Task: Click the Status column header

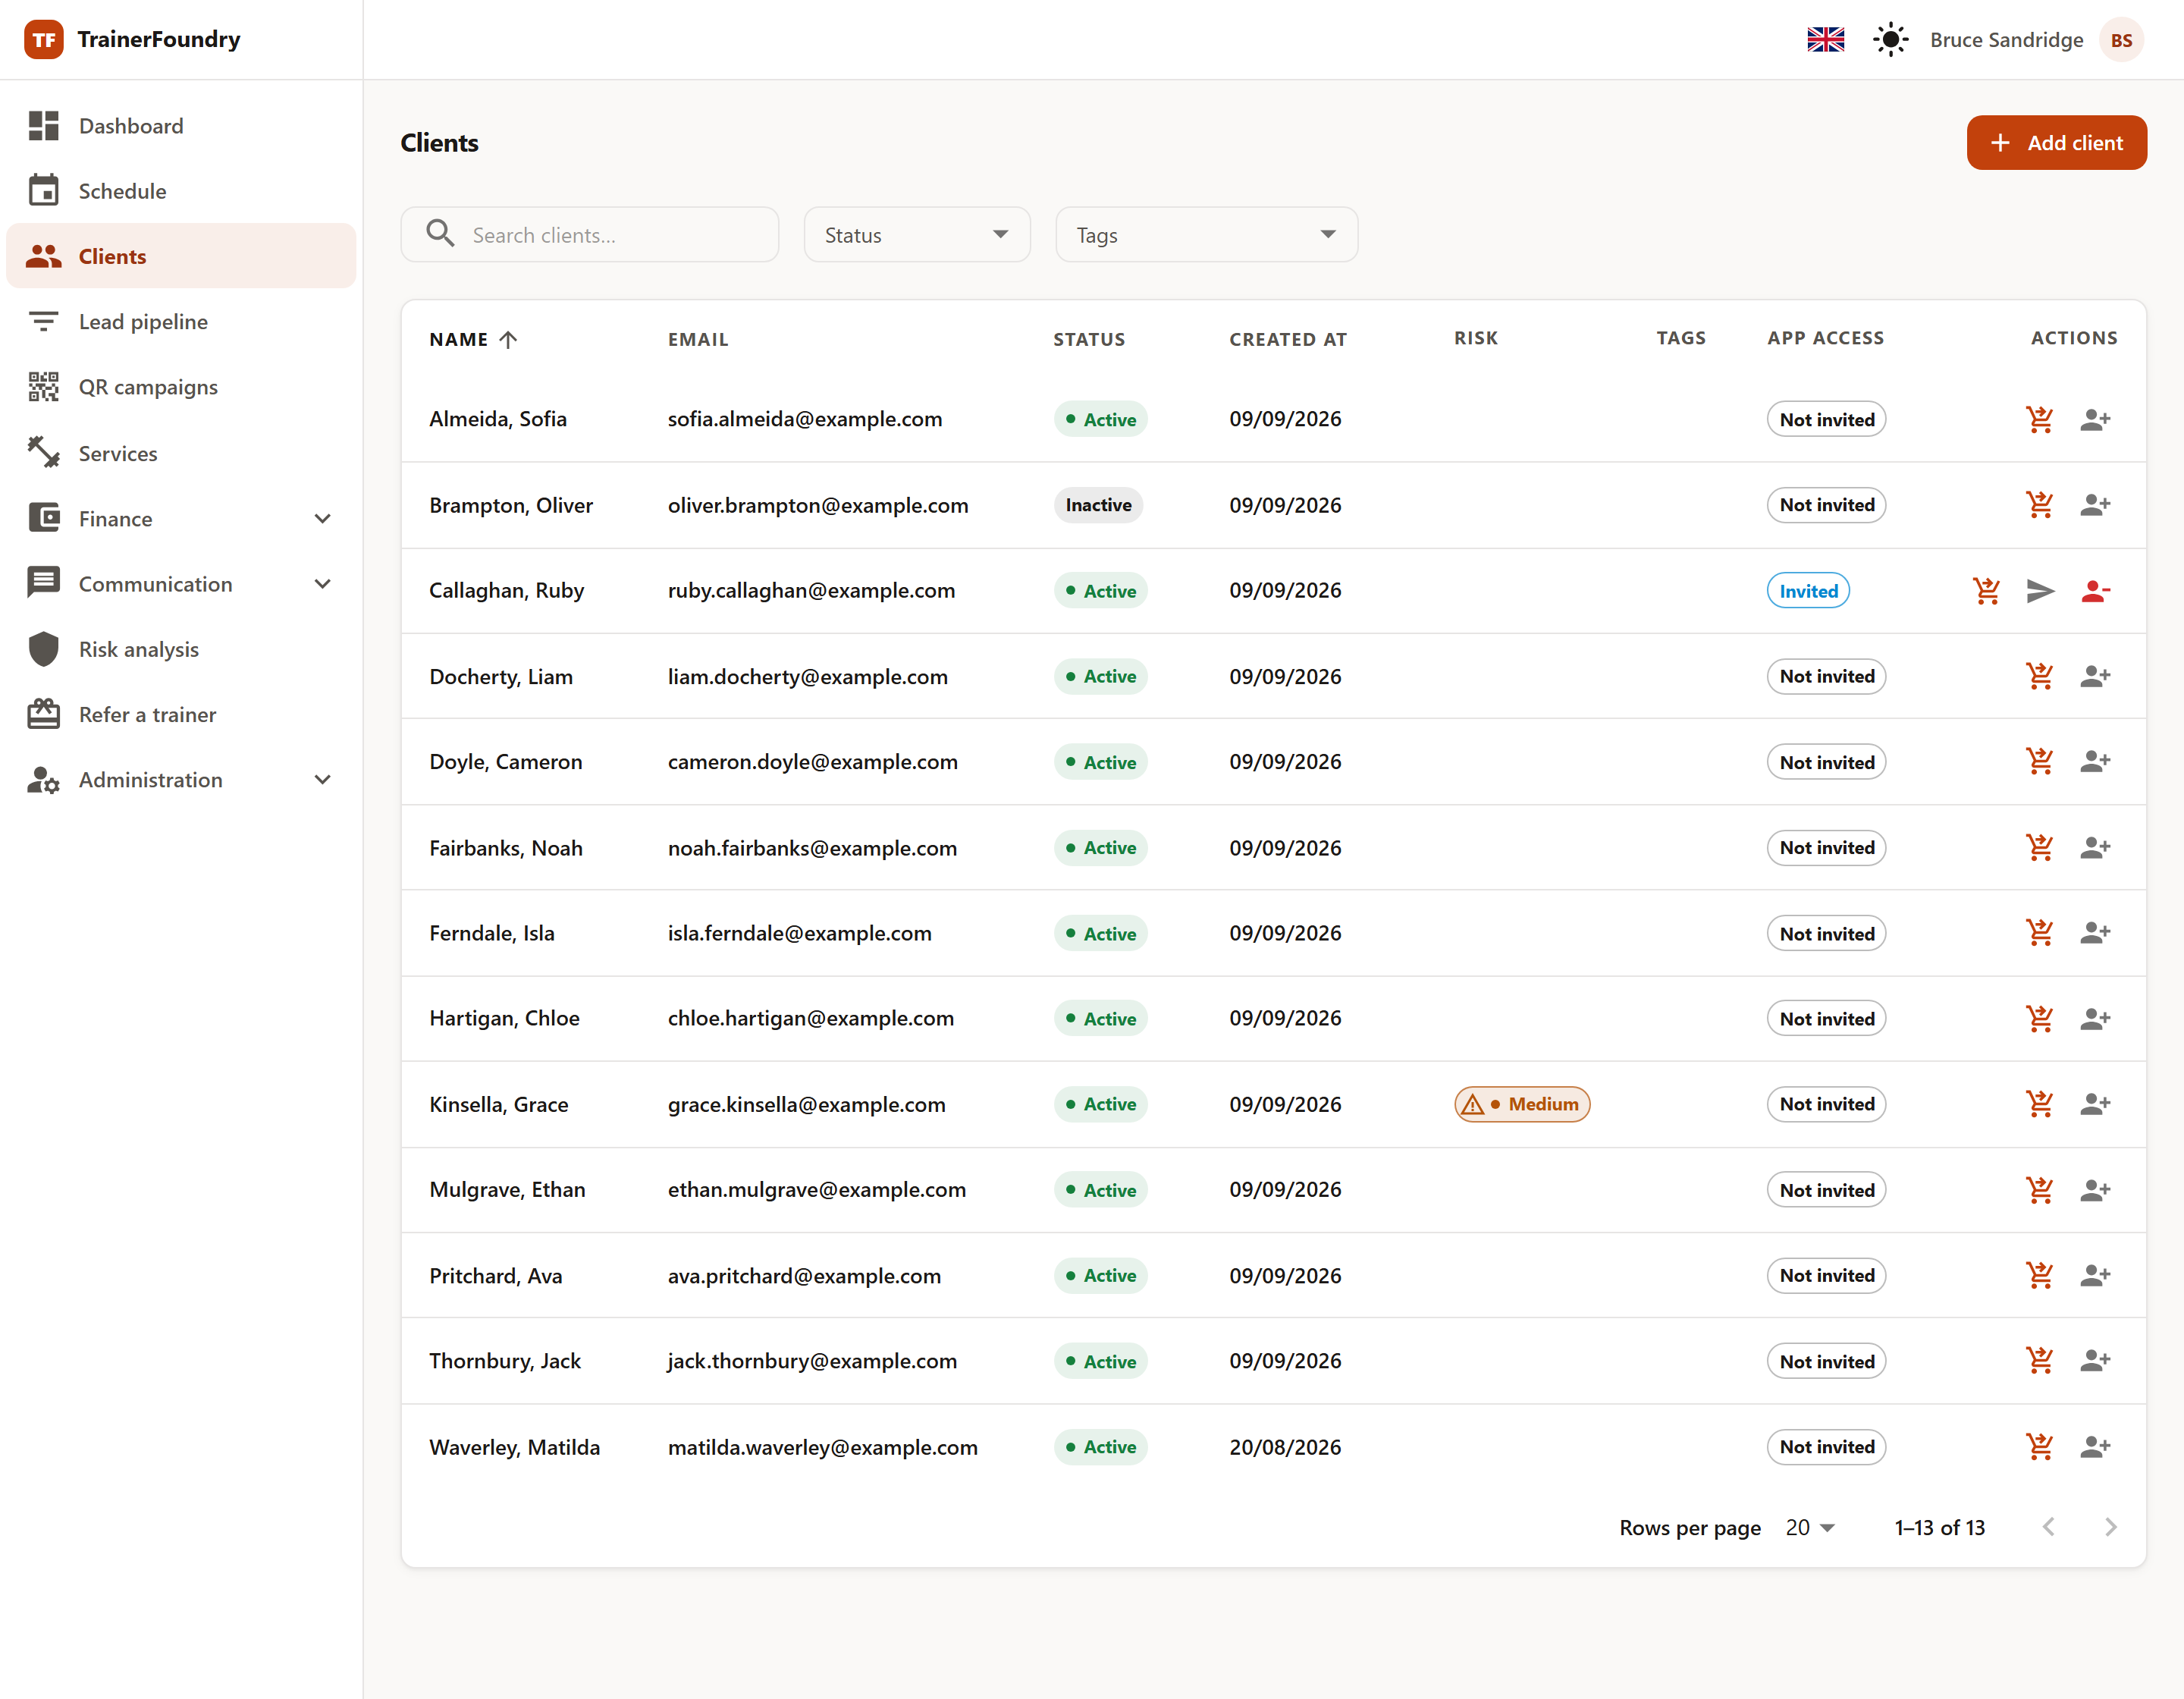Action: coord(1089,340)
